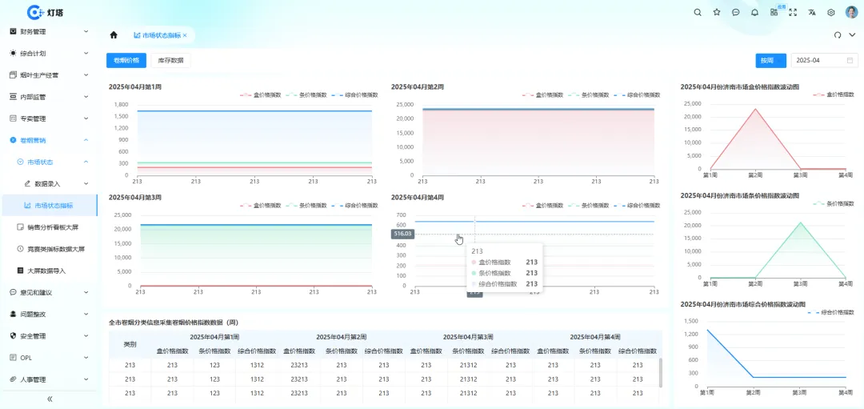Screen dimensions: 864x409
Task: Go to the home icon tab
Action: tap(114, 35)
